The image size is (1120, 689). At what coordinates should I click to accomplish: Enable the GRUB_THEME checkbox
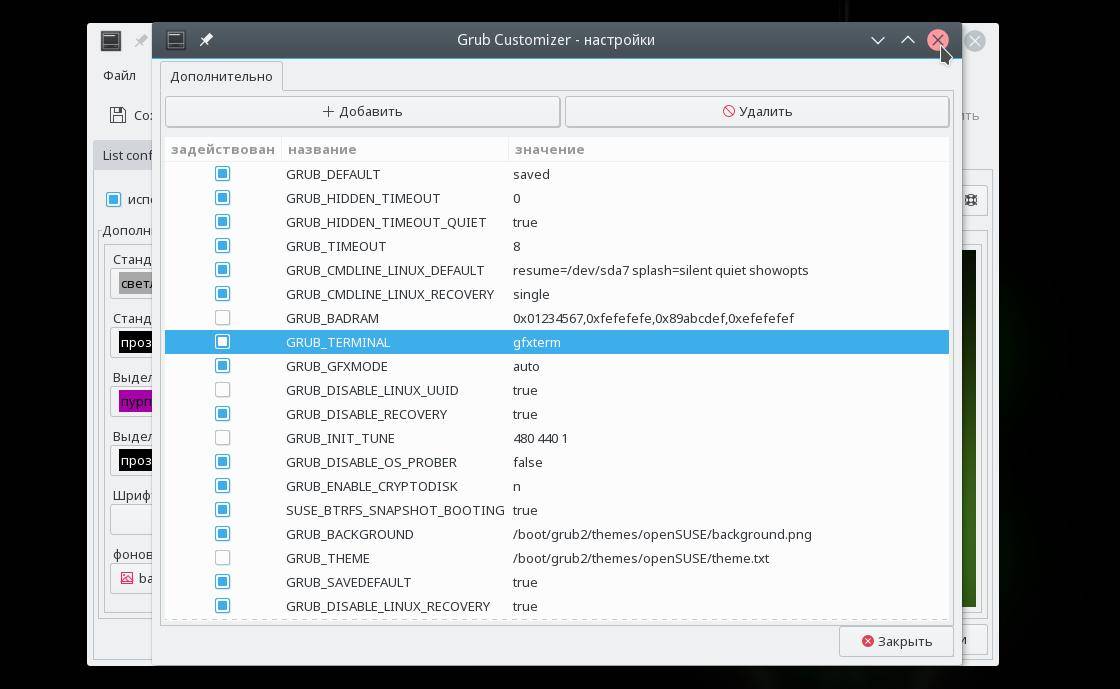223,558
